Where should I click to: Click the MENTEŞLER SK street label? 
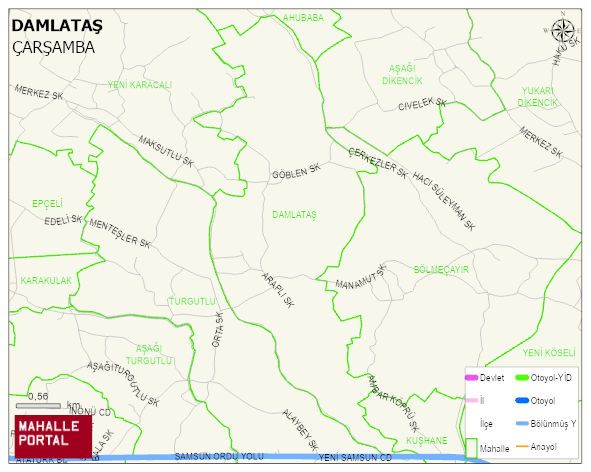[120, 234]
